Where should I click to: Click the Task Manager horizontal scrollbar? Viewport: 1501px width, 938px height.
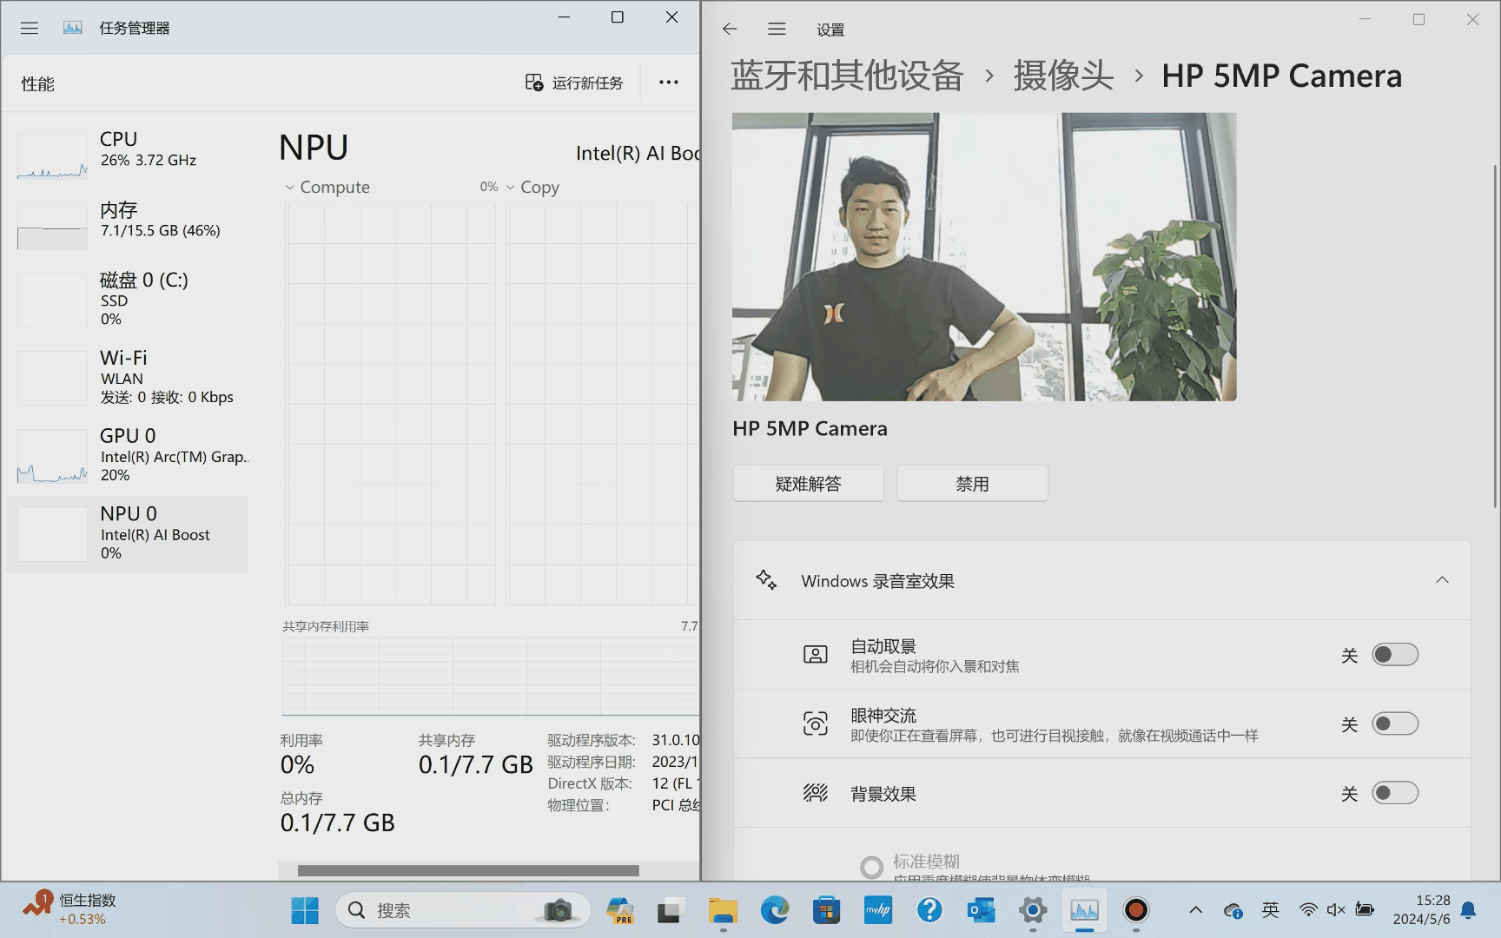click(x=468, y=871)
